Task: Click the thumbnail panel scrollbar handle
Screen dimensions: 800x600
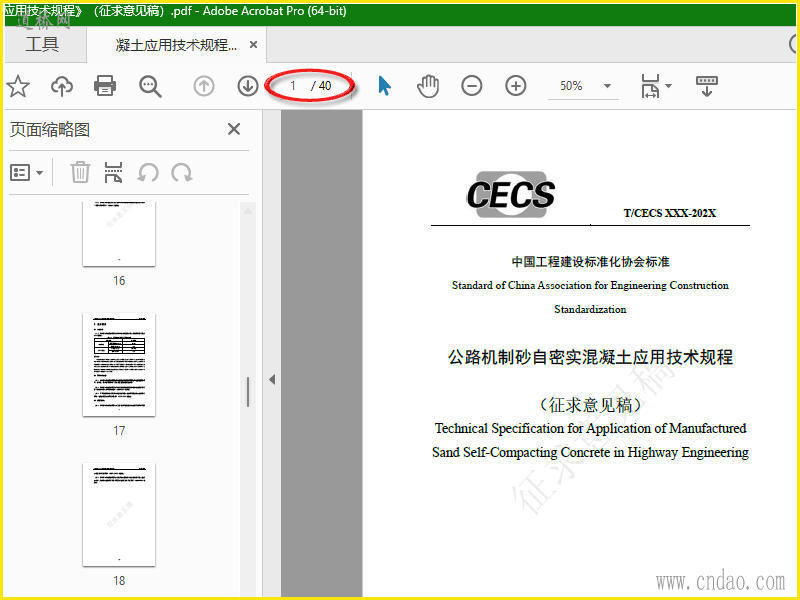Action: [x=248, y=392]
